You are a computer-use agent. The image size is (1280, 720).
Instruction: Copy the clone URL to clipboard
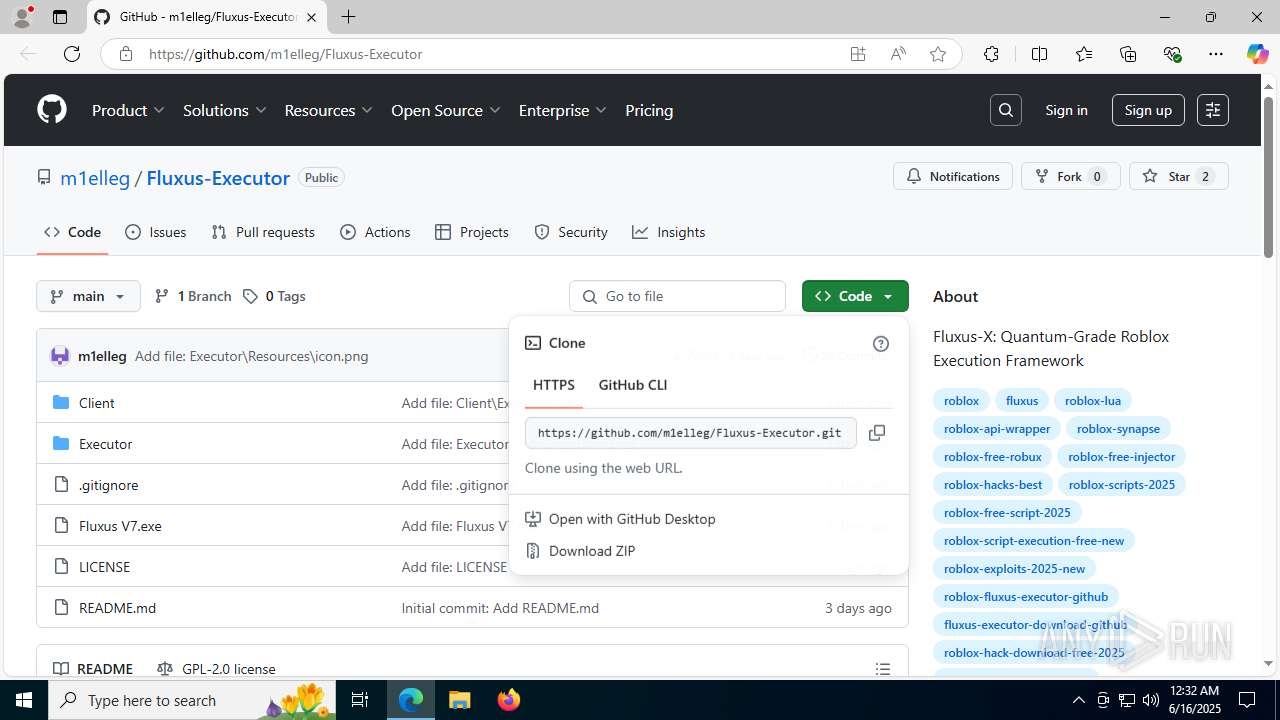[877, 433]
